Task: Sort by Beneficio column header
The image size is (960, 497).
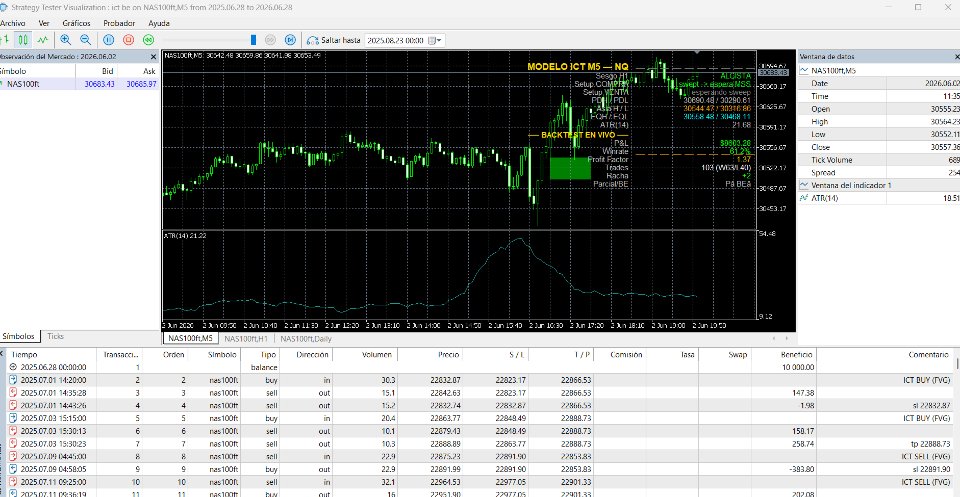Action: pyautogui.click(x=797, y=354)
